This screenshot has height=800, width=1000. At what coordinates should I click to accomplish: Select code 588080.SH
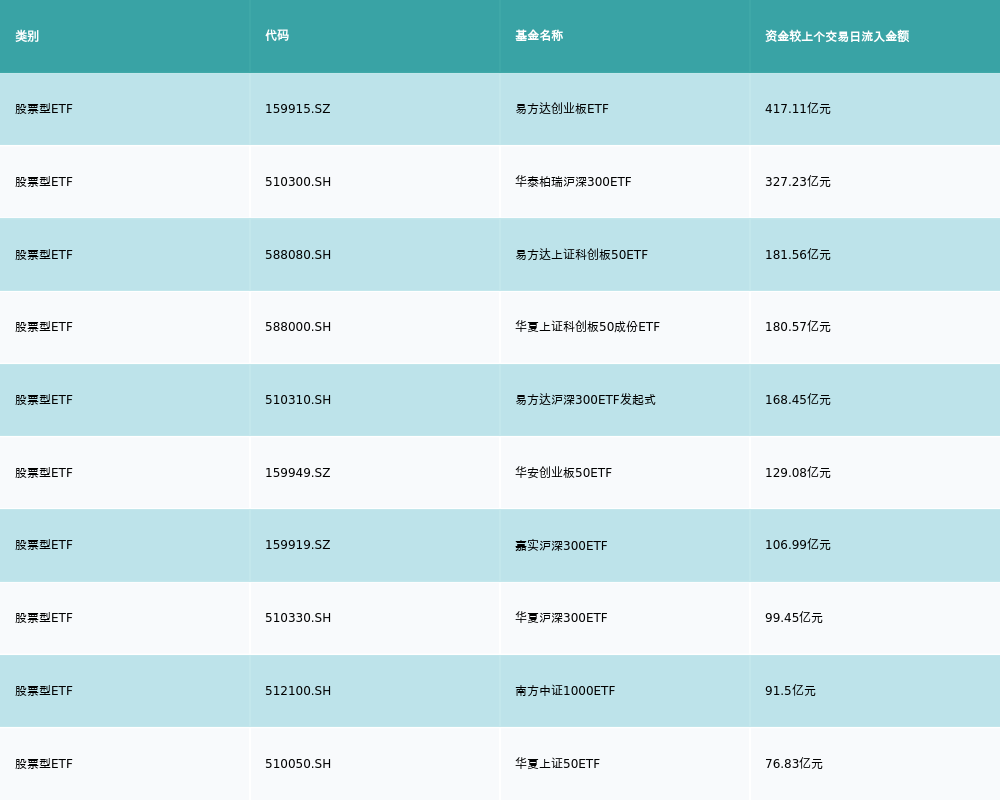pyautogui.click(x=298, y=255)
